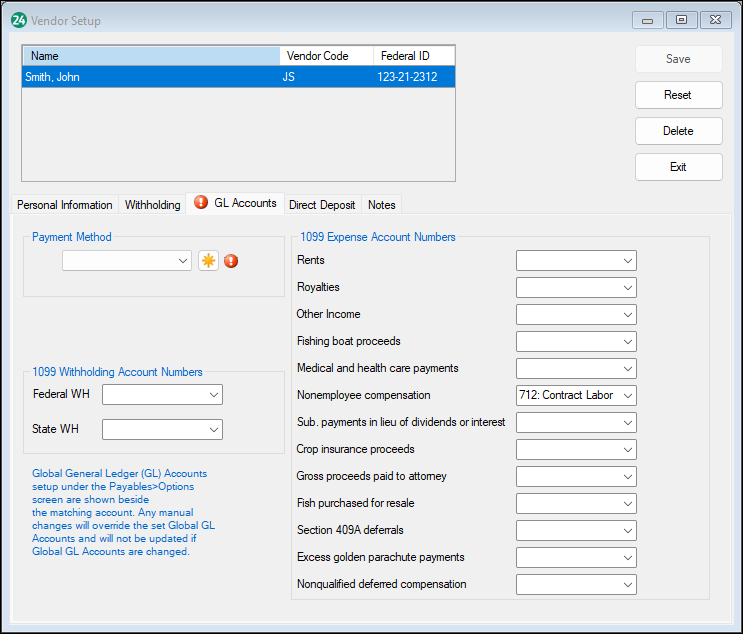Open the Withholding tab
743x634 pixels.
coord(152,205)
